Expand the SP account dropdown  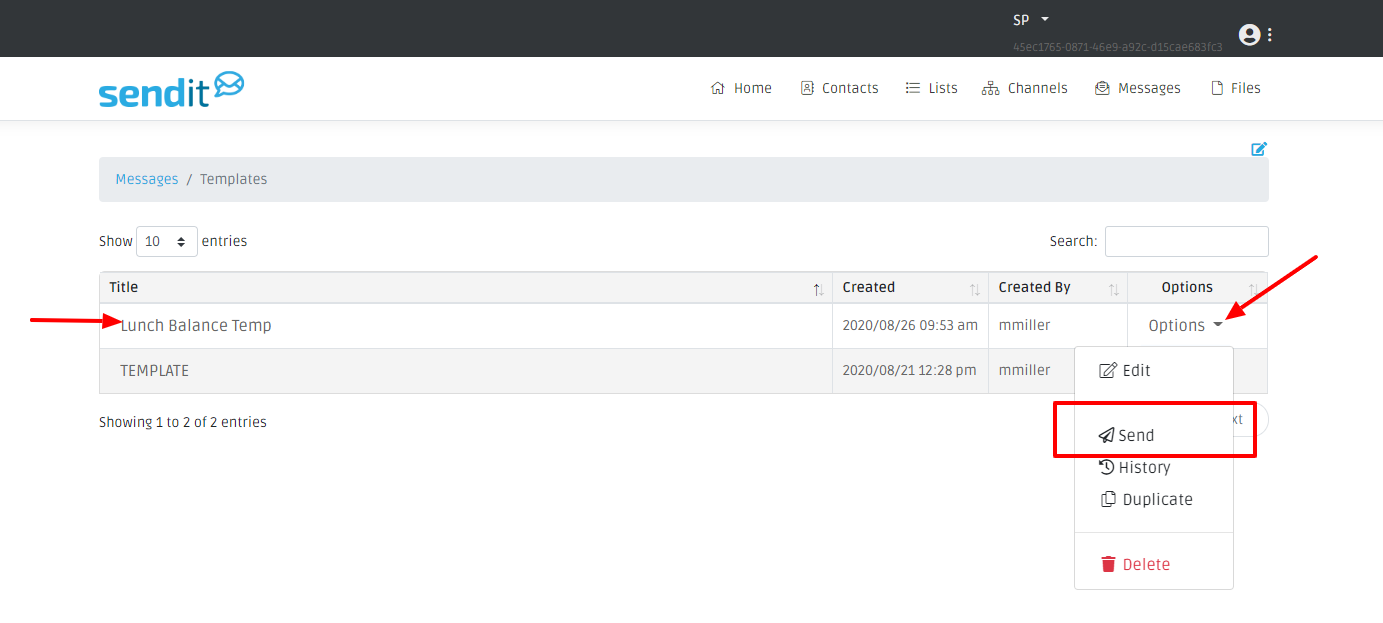pyautogui.click(x=1031, y=20)
